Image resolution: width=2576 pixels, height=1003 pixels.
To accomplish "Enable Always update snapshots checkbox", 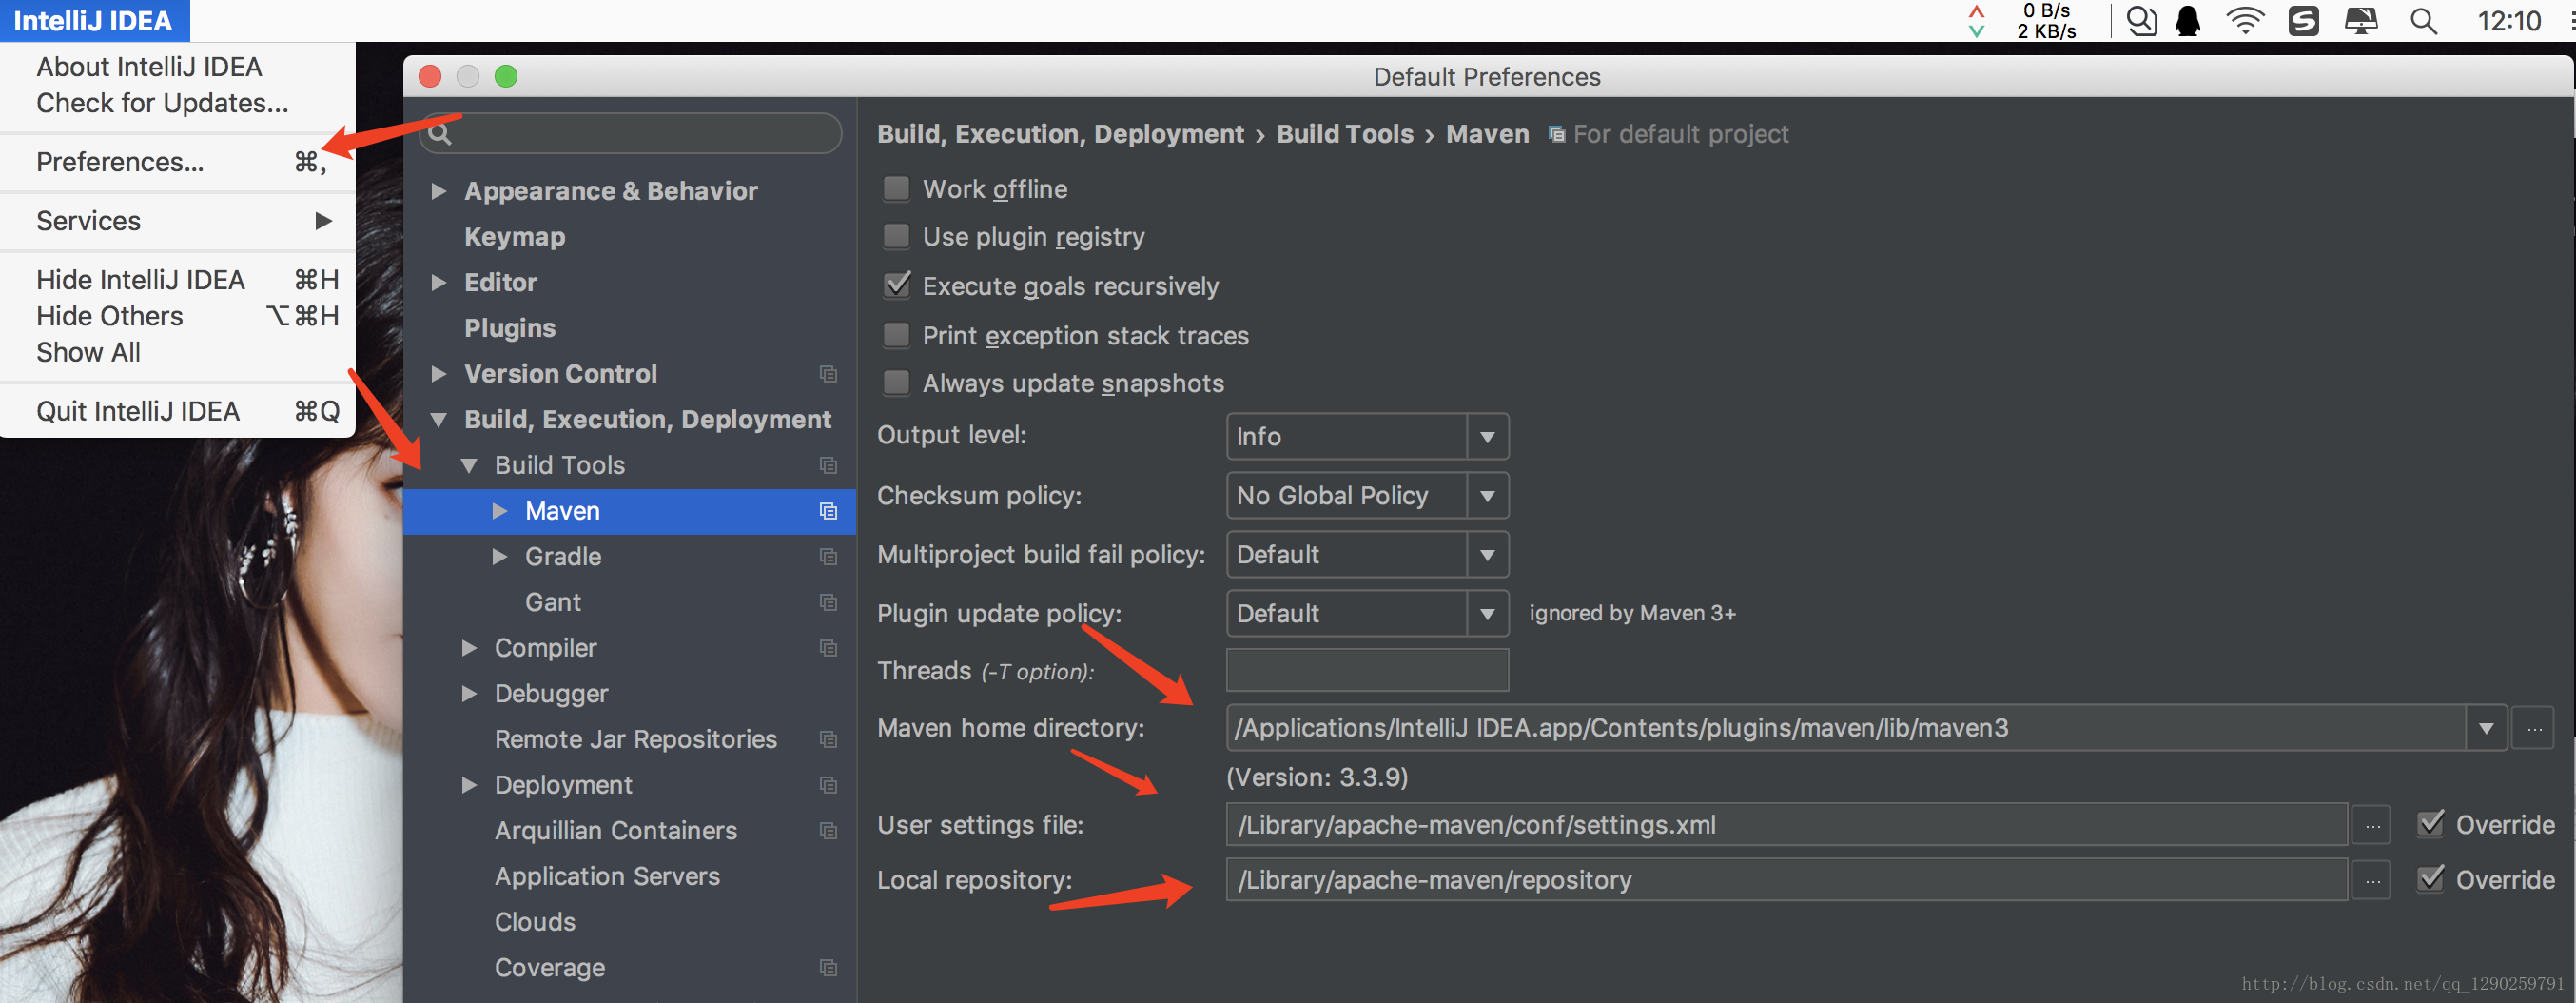I will [897, 383].
